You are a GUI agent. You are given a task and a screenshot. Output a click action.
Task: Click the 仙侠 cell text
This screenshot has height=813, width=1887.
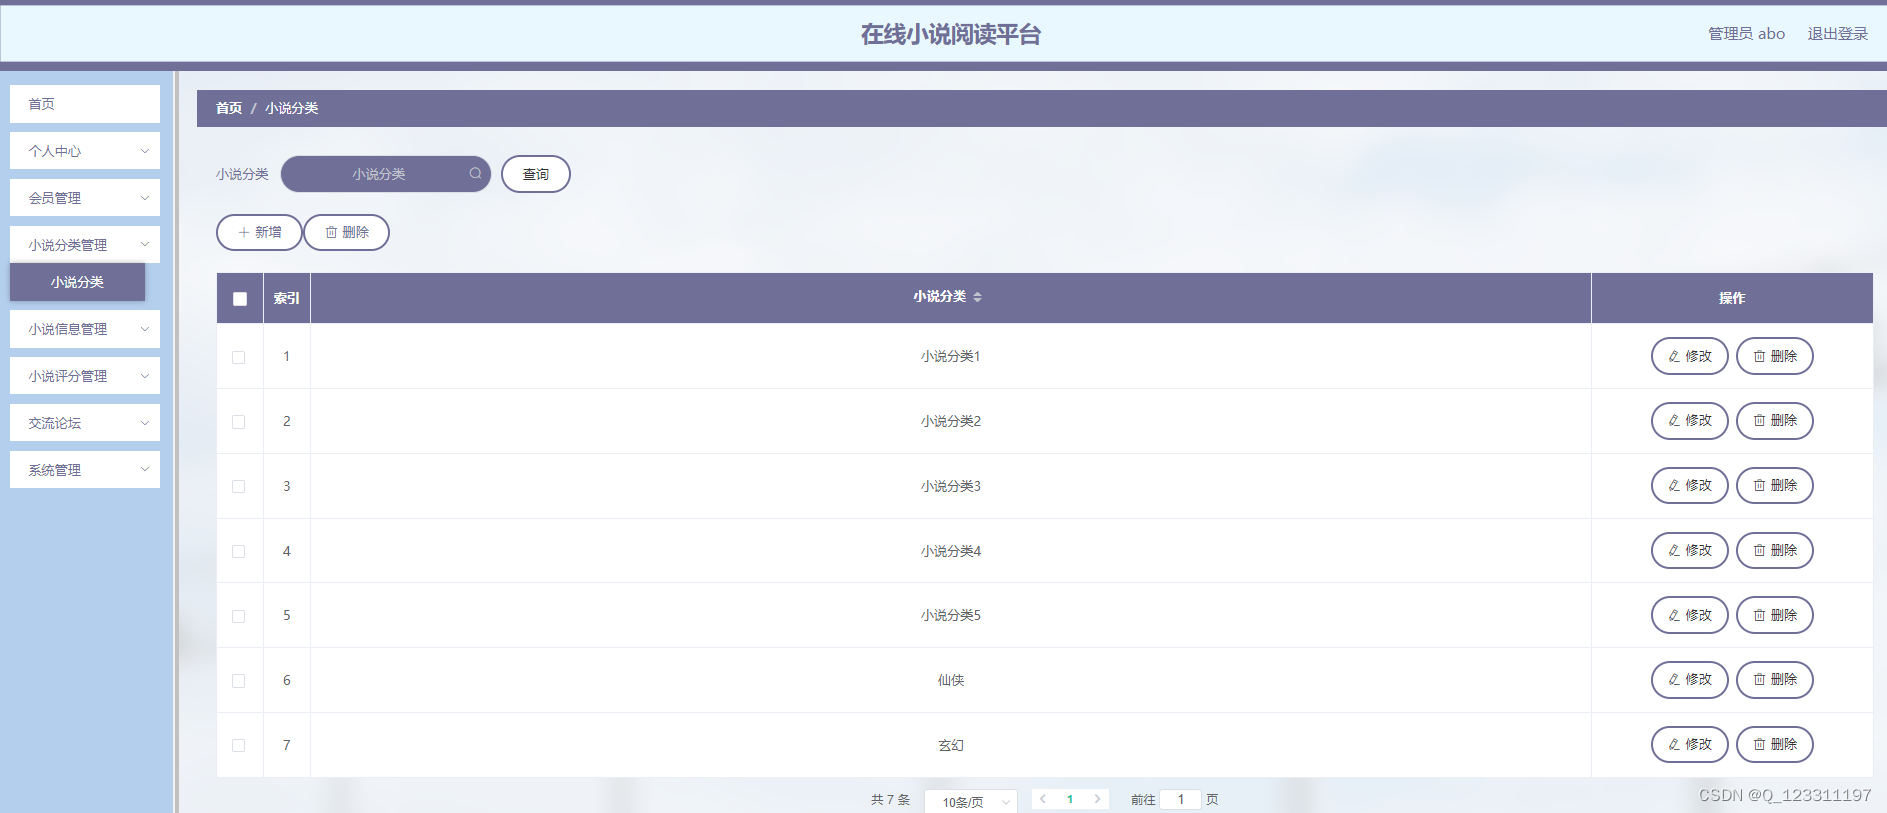(x=951, y=680)
